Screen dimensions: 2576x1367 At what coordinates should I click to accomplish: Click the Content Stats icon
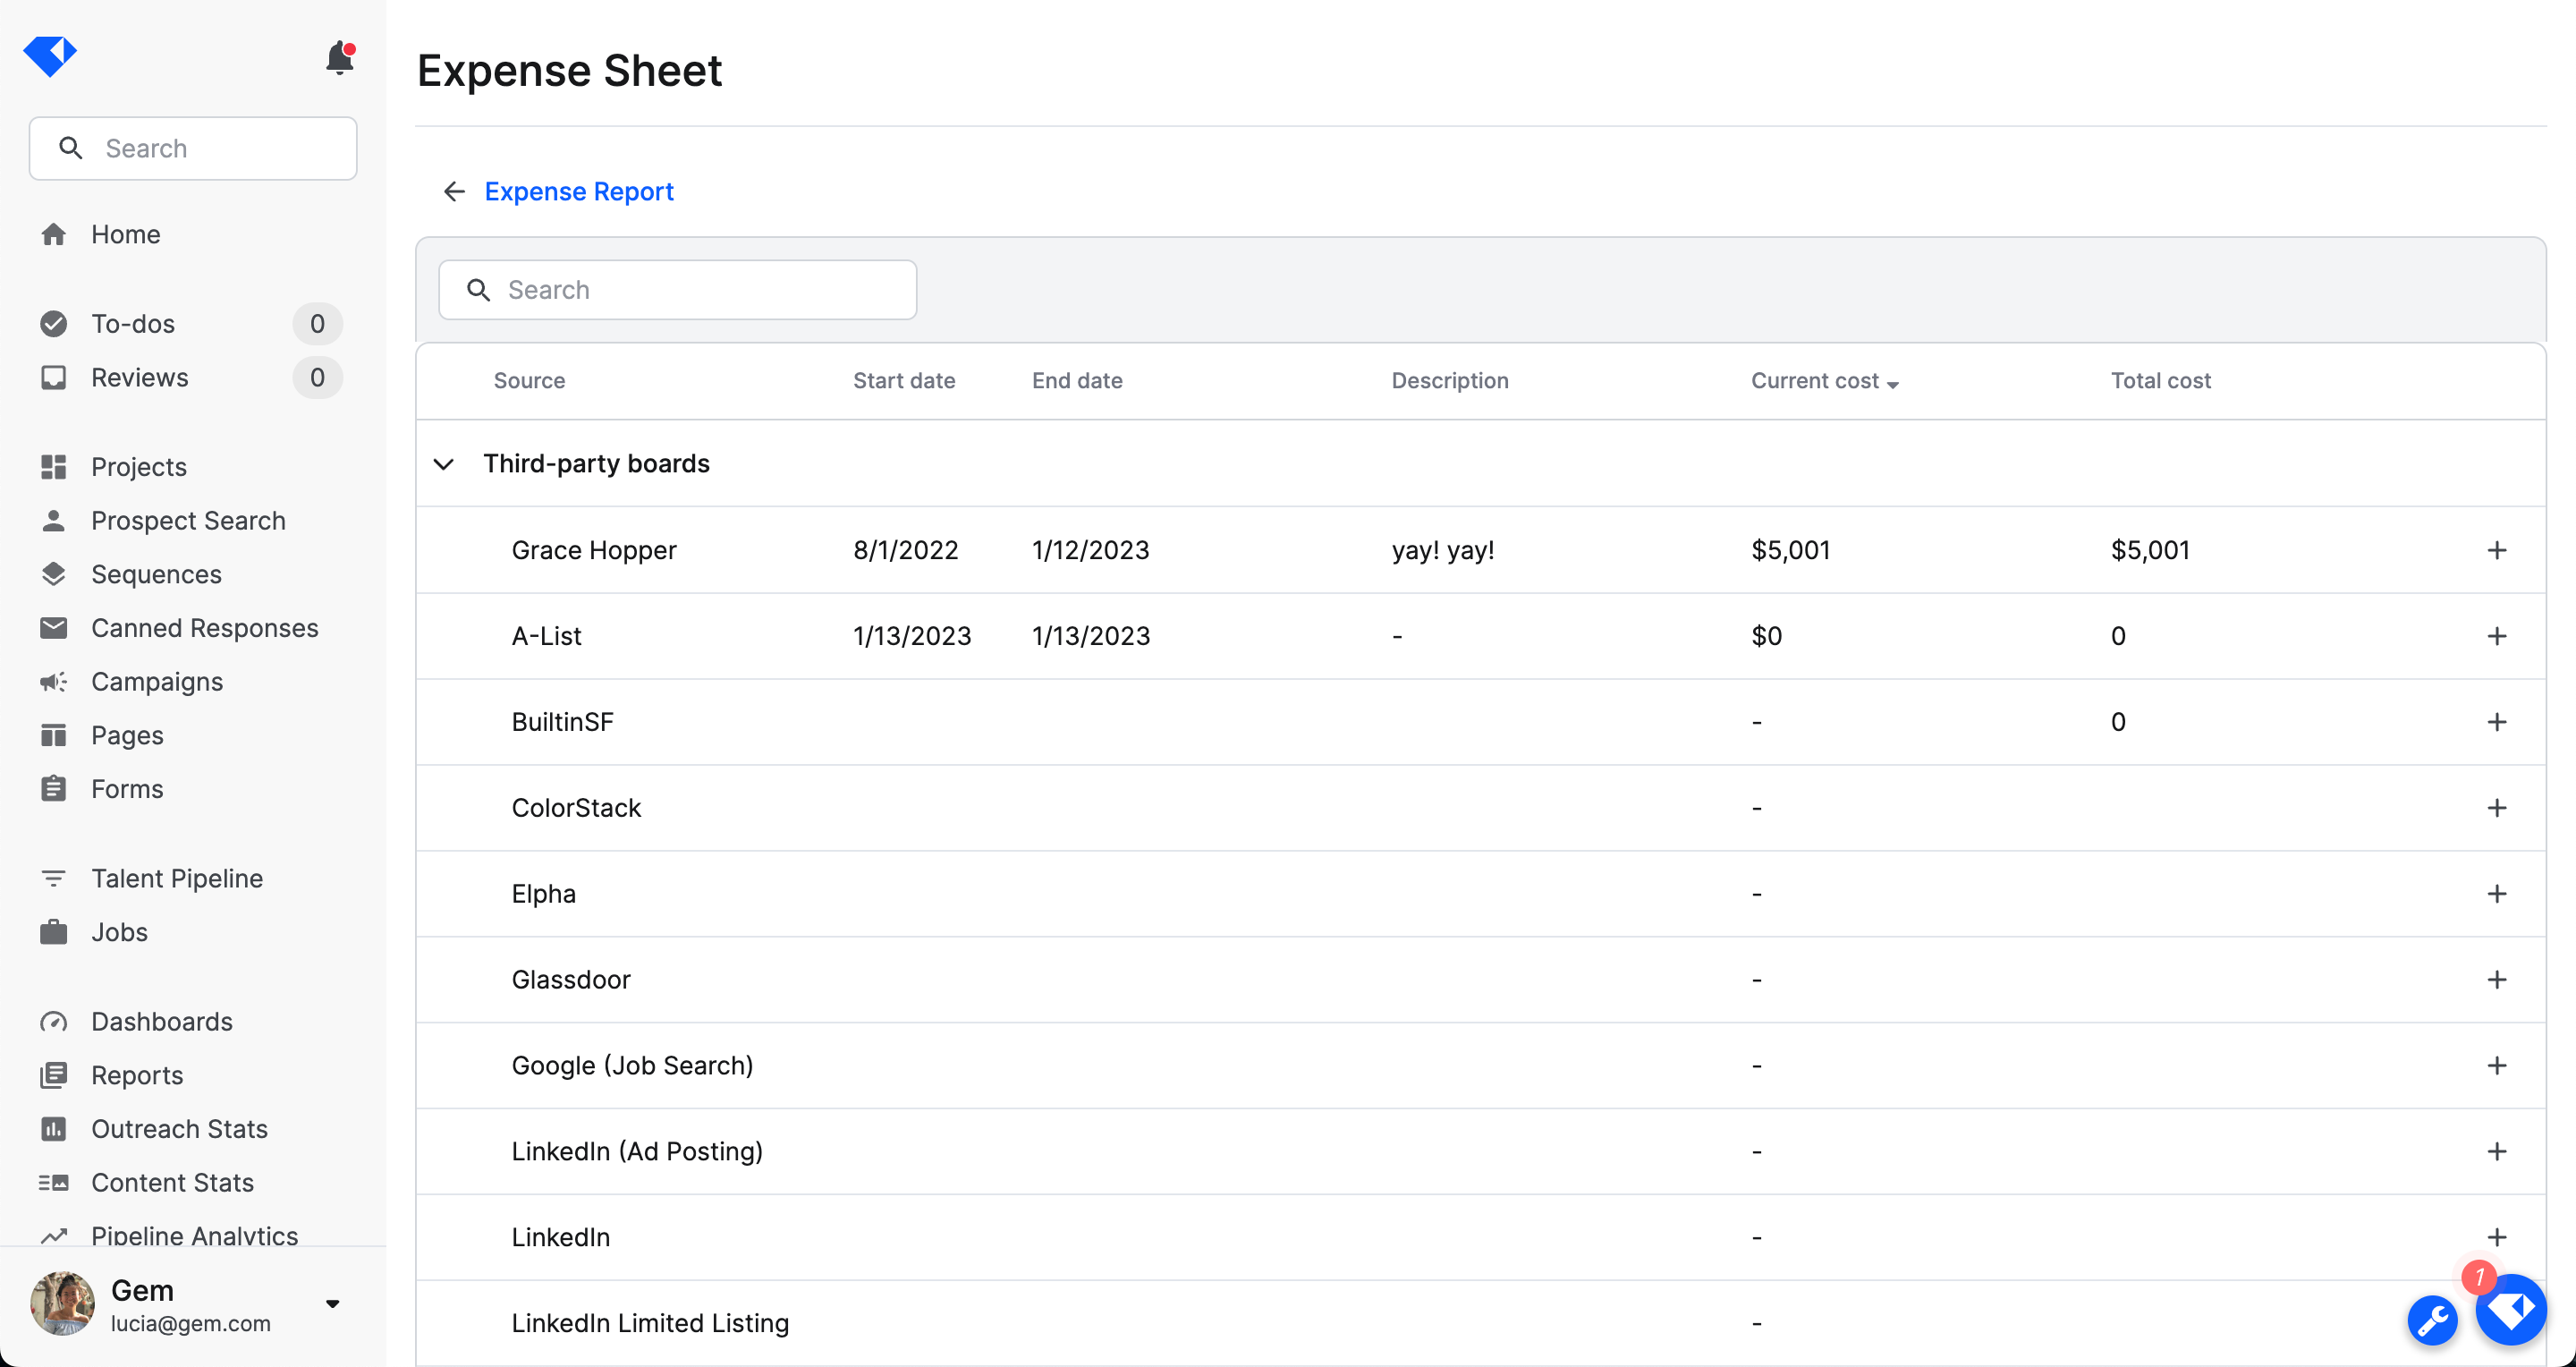click(x=54, y=1182)
